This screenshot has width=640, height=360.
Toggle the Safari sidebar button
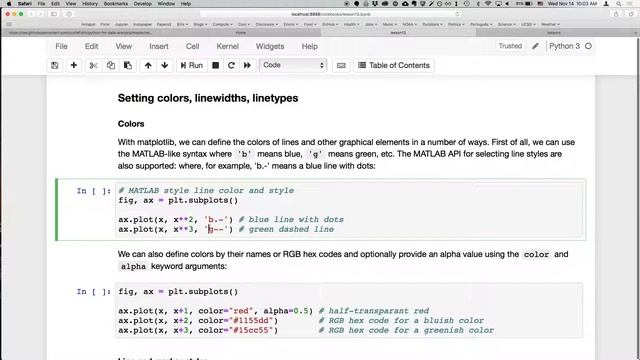pyautogui.click(x=54, y=14)
